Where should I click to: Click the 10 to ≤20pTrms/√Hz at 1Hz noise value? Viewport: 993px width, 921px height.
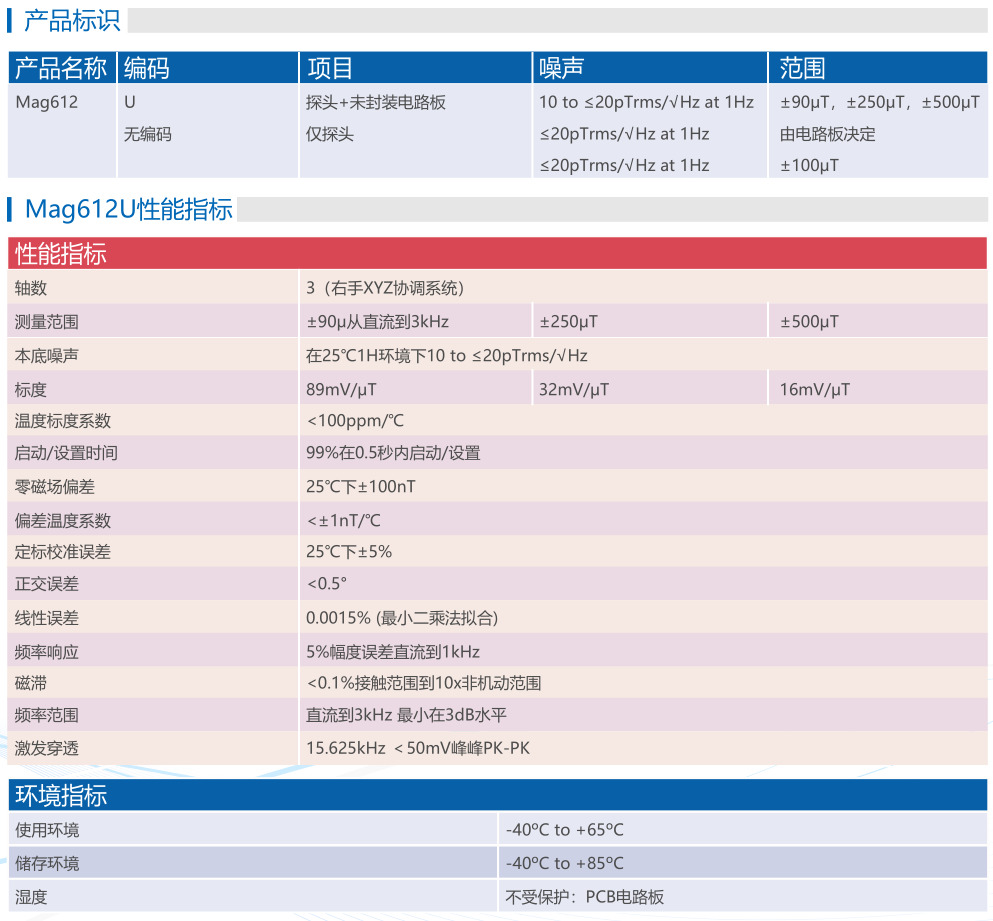pos(646,102)
